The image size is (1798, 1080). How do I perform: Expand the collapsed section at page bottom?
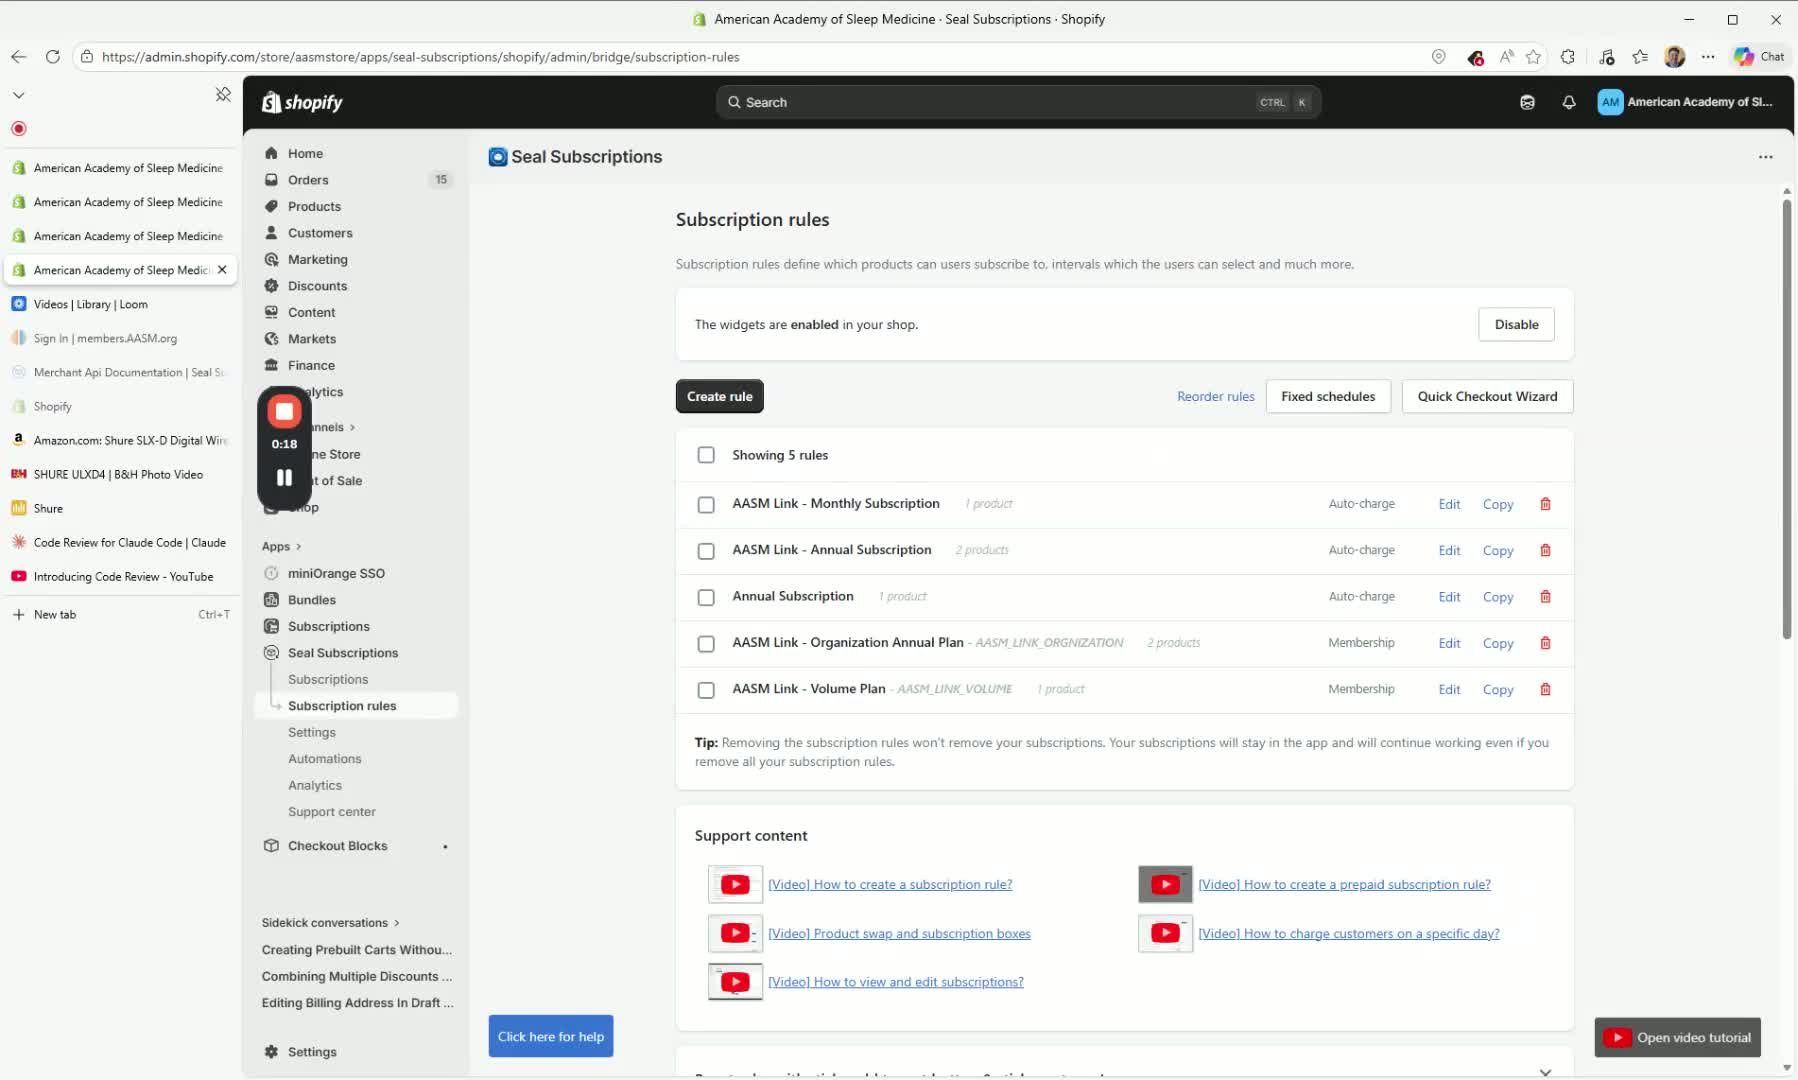click(1545, 1071)
